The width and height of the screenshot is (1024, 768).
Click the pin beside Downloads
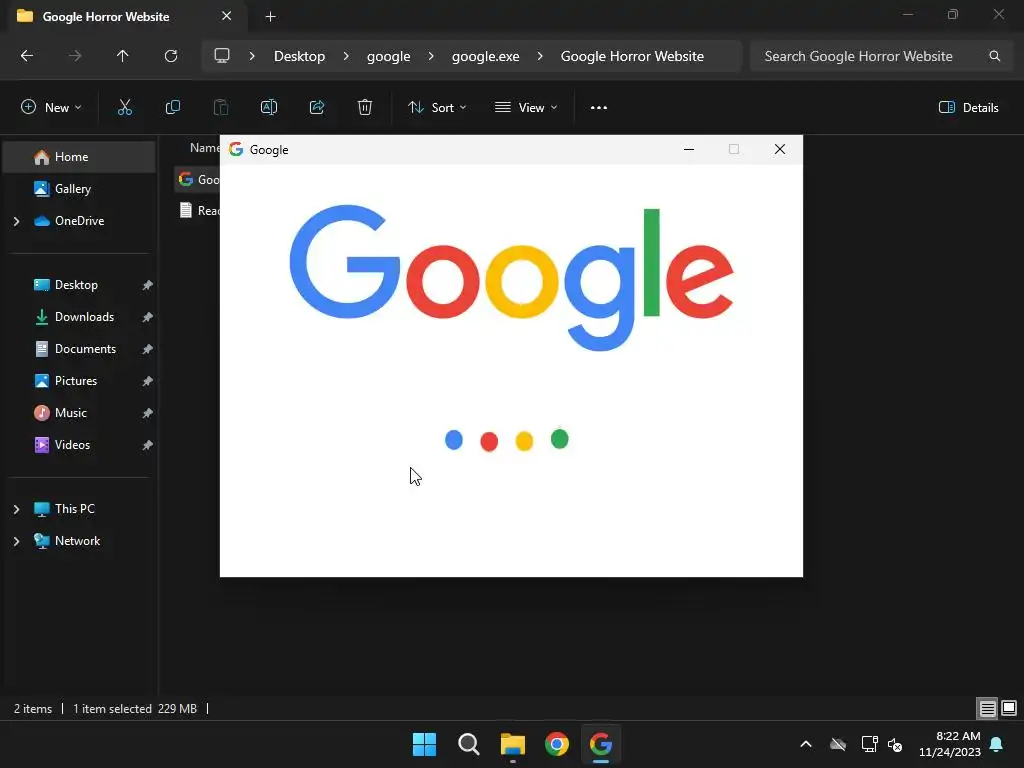coord(148,317)
